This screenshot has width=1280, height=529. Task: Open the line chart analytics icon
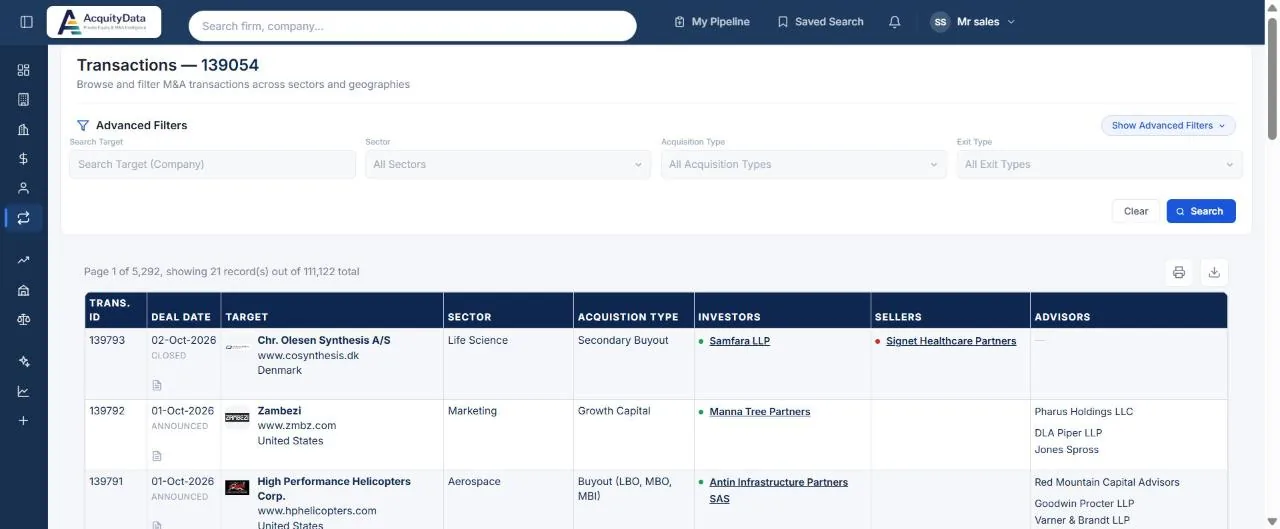point(24,391)
